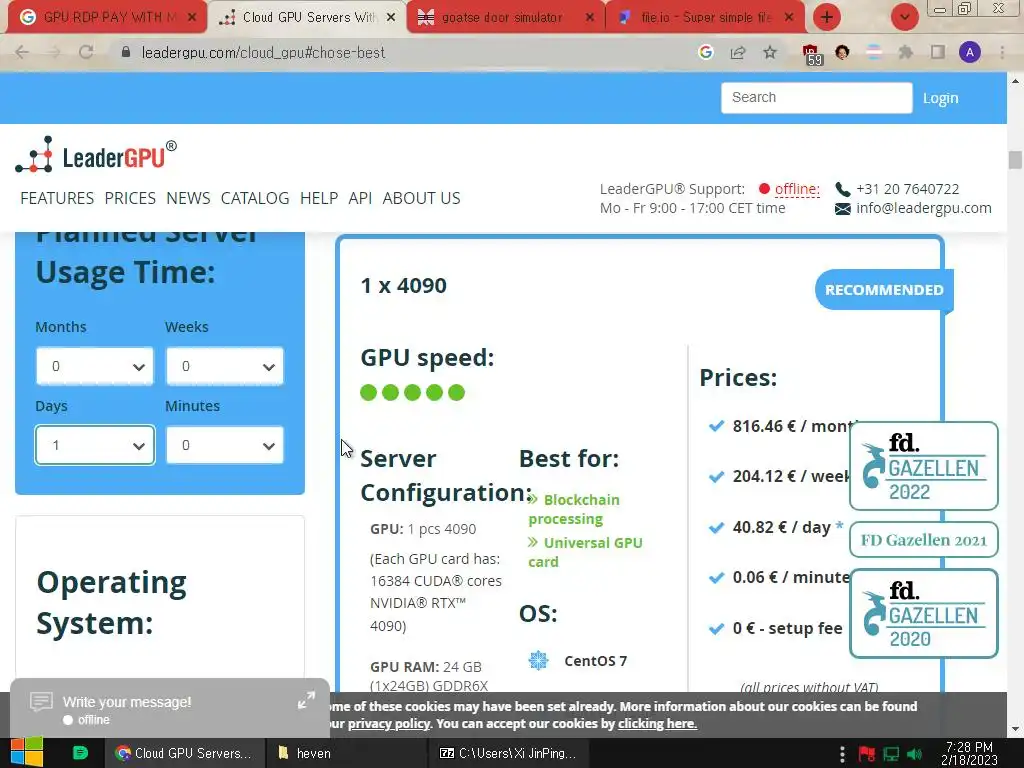This screenshot has height=768, width=1024.
Task: Open ABOUT US menu item
Action: [421, 198]
